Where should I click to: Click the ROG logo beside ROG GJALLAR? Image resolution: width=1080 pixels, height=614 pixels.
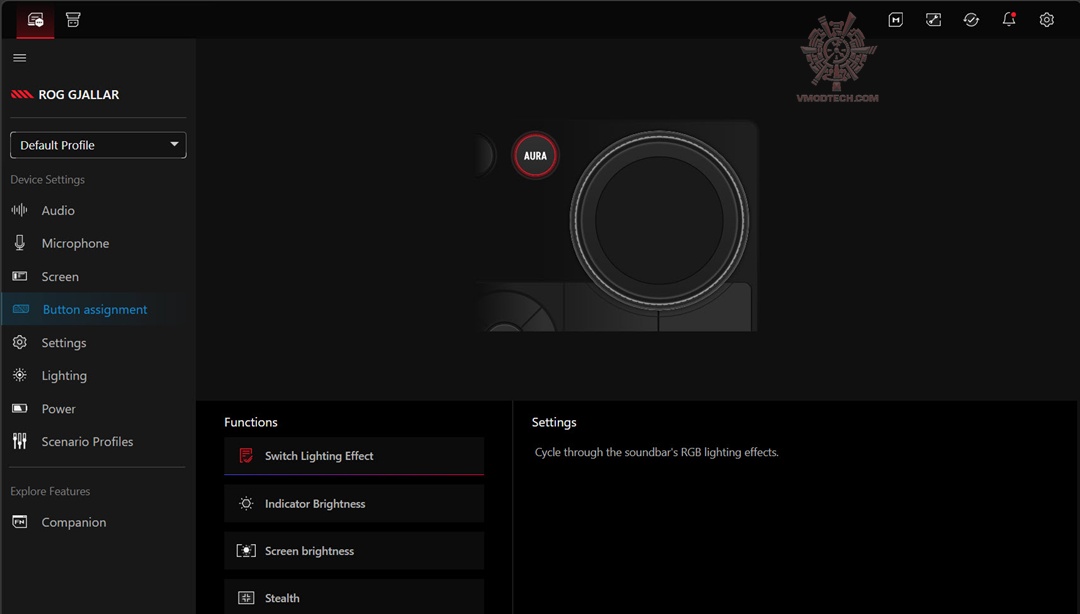pyautogui.click(x=22, y=94)
